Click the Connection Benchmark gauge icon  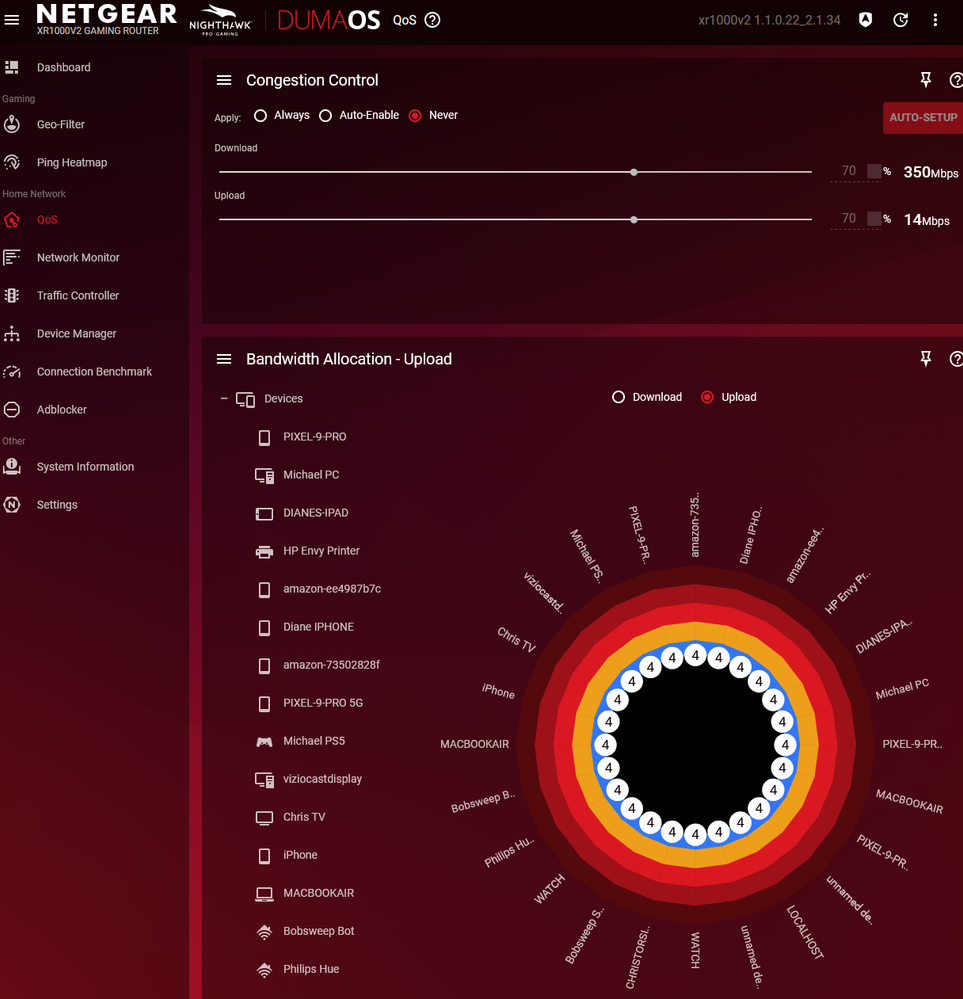pyautogui.click(x=11, y=371)
